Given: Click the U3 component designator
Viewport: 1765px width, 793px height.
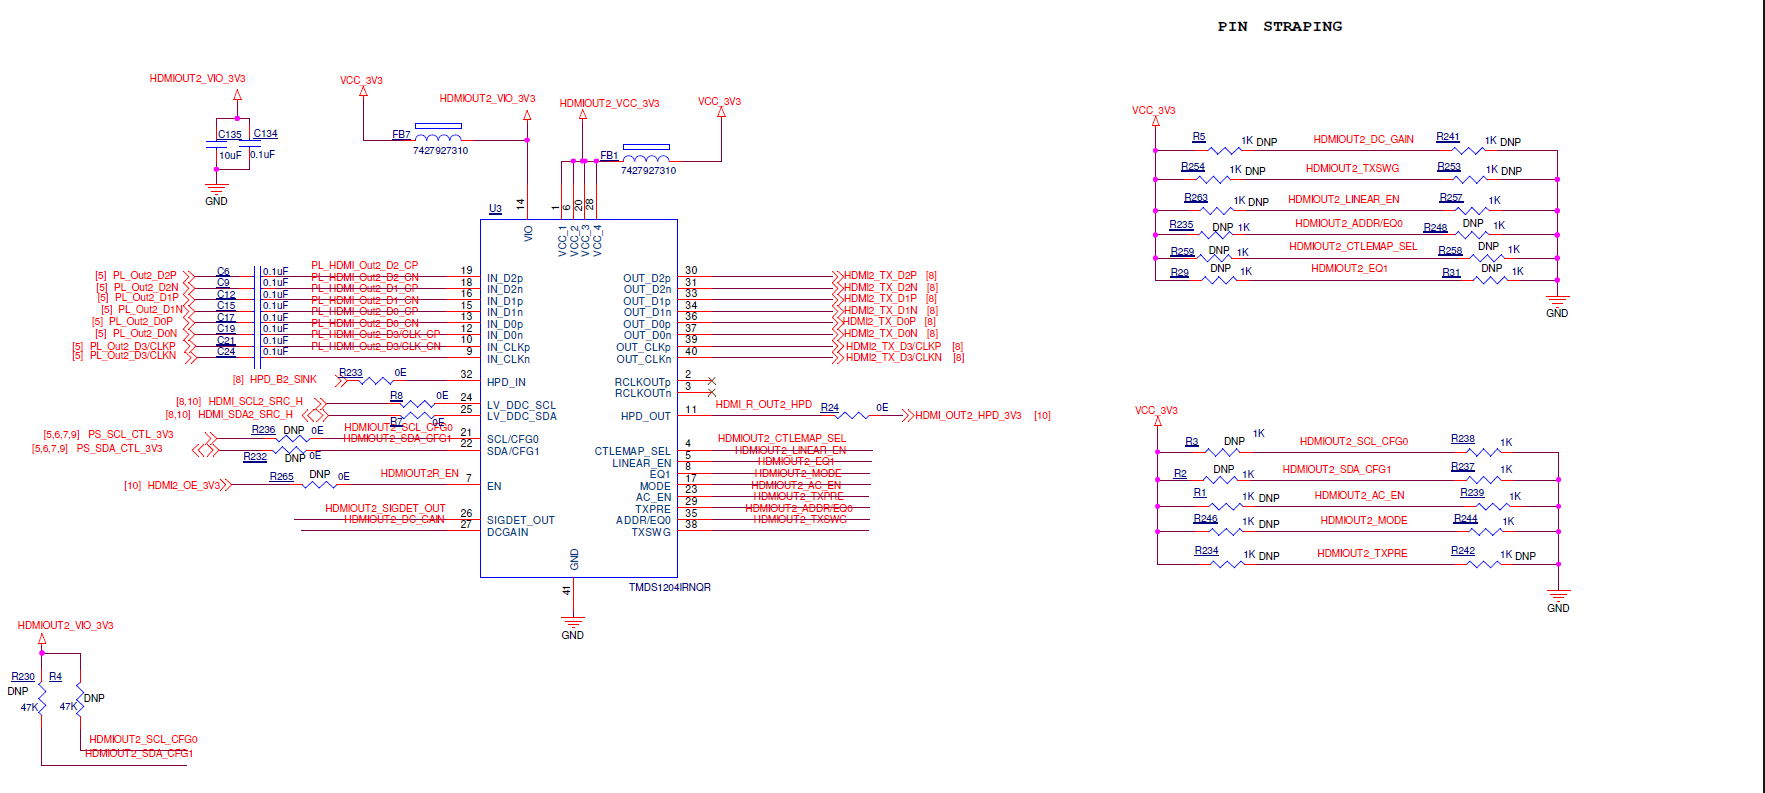Looking at the screenshot, I should point(495,209).
